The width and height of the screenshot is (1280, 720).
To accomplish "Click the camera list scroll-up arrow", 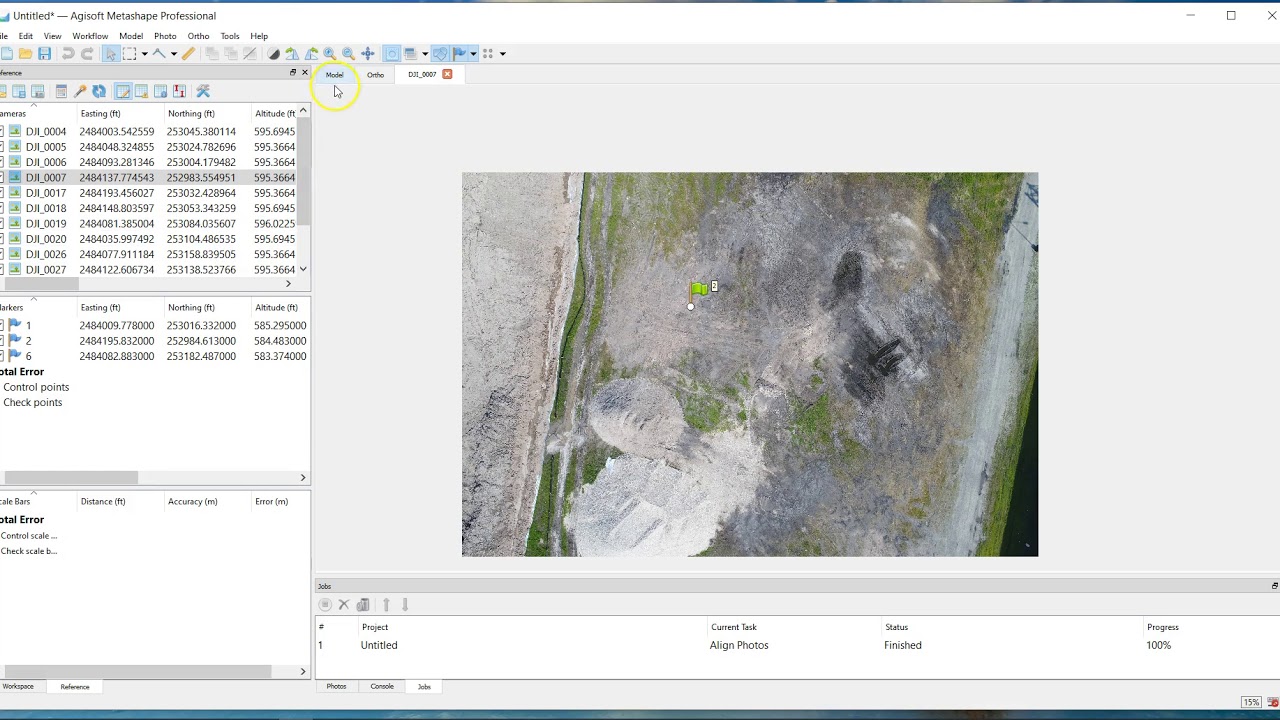I will point(303,112).
